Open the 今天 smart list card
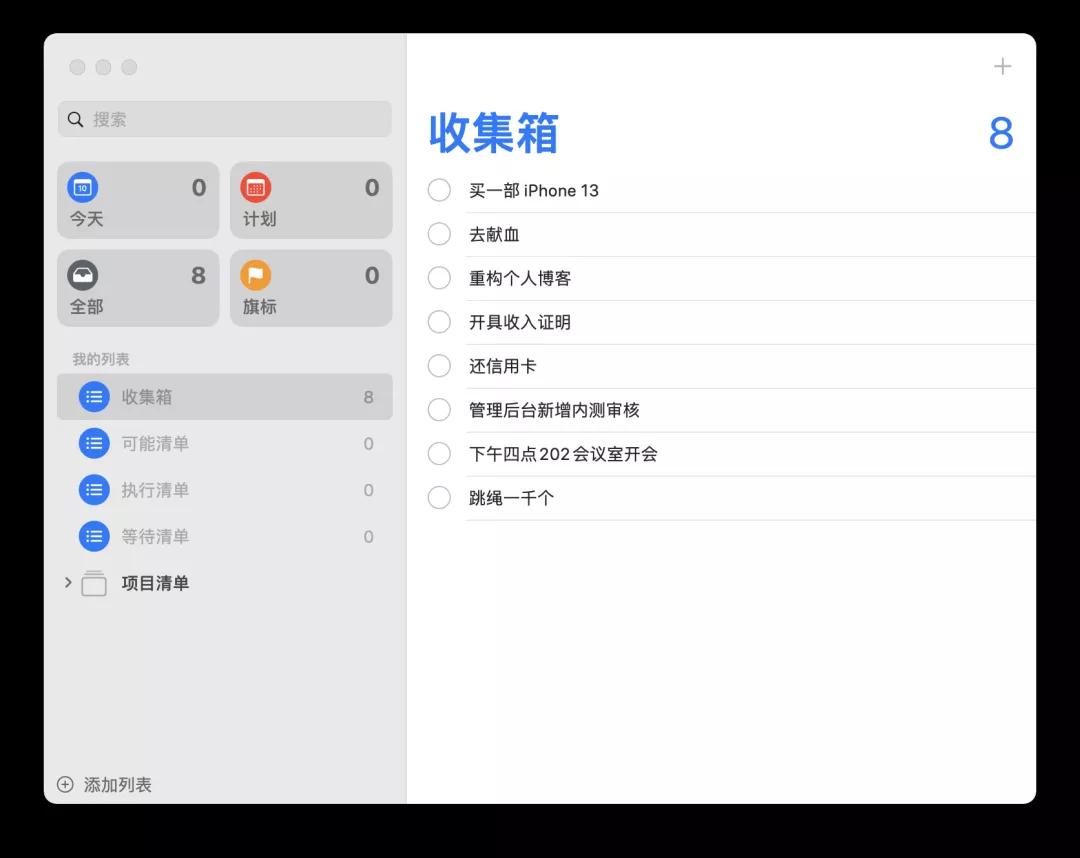The width and height of the screenshot is (1080, 858). [138, 200]
